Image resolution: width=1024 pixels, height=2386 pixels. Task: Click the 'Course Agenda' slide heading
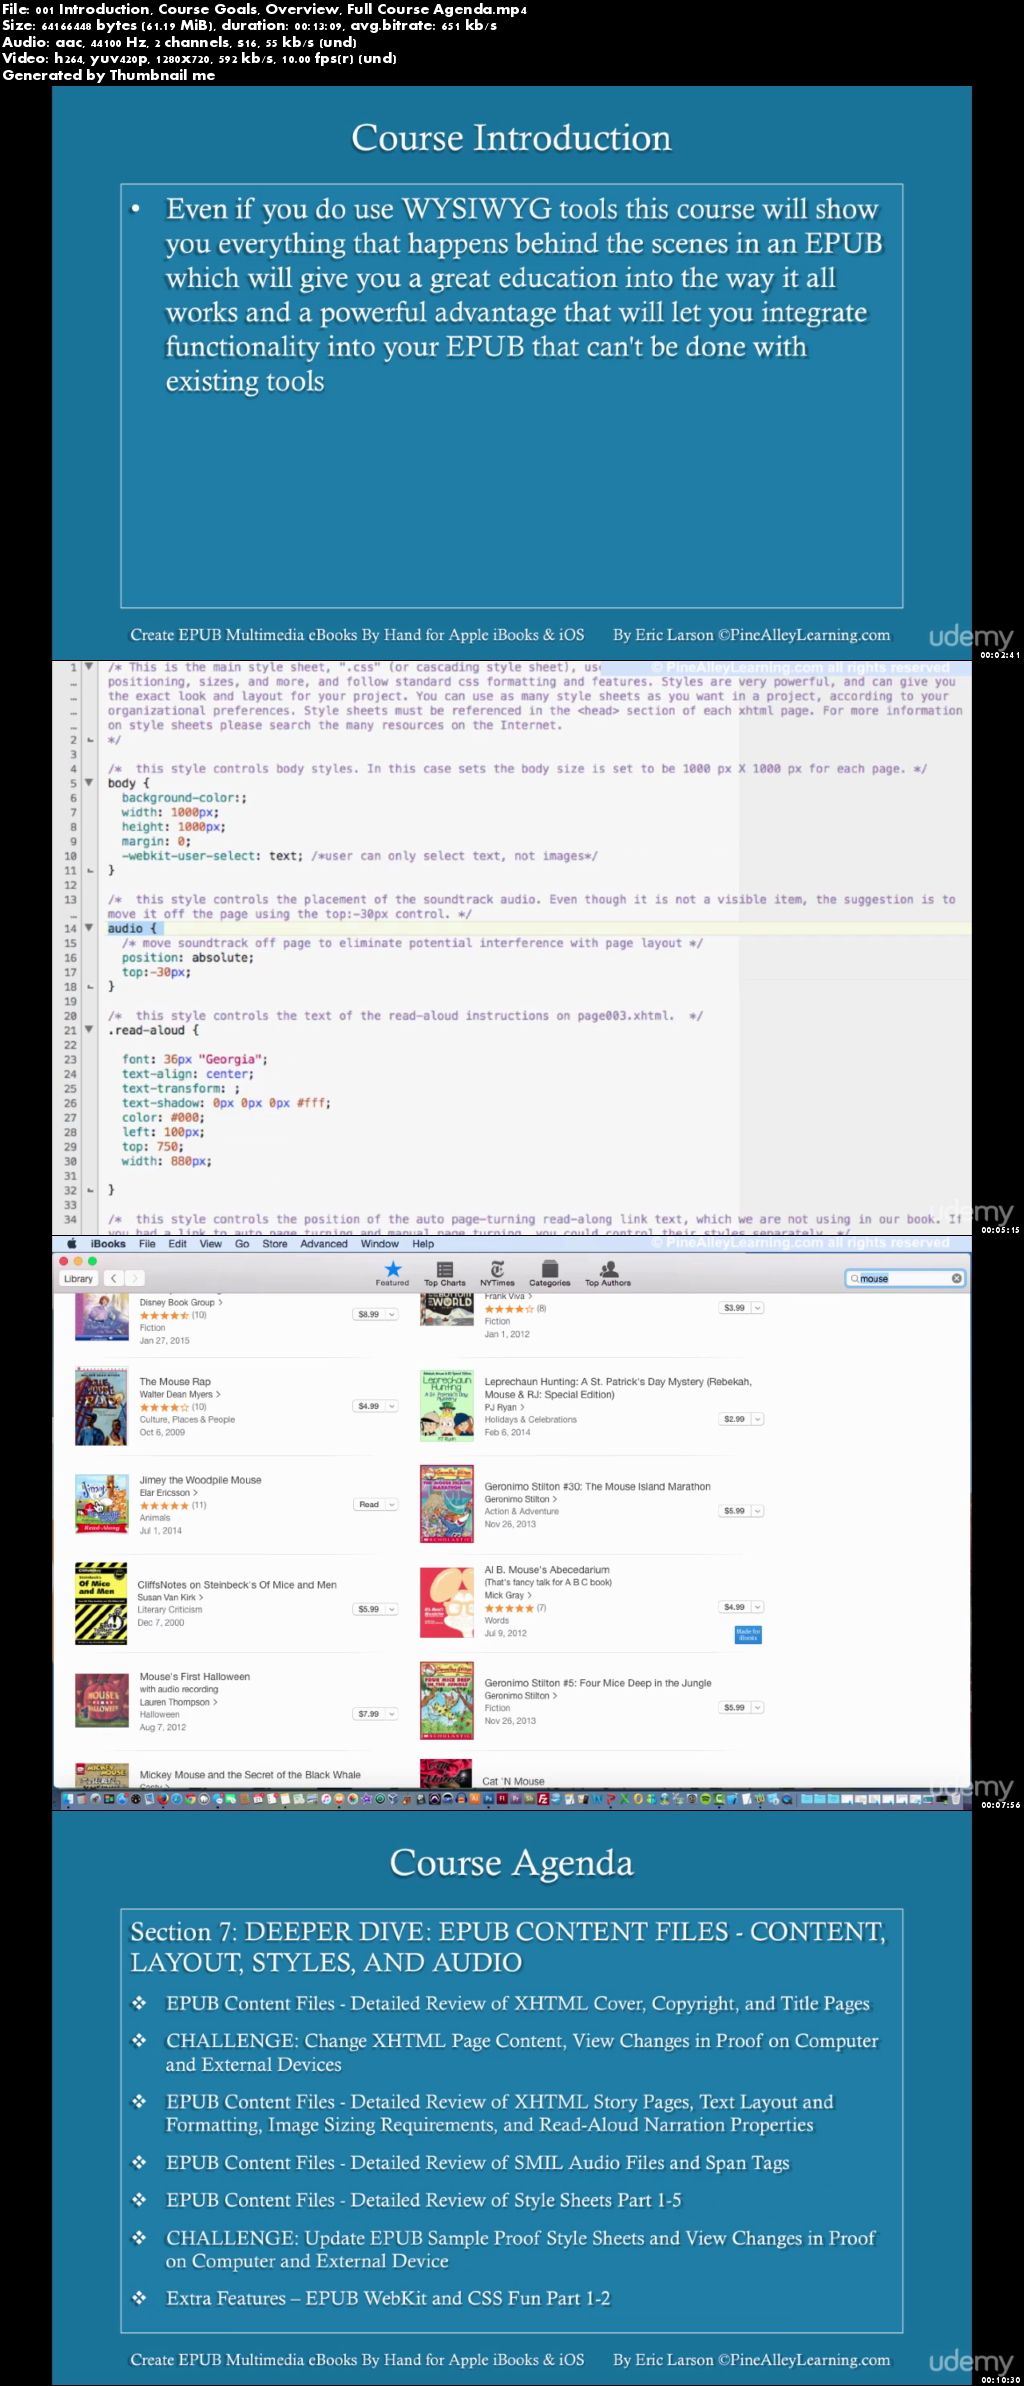[x=511, y=1862]
